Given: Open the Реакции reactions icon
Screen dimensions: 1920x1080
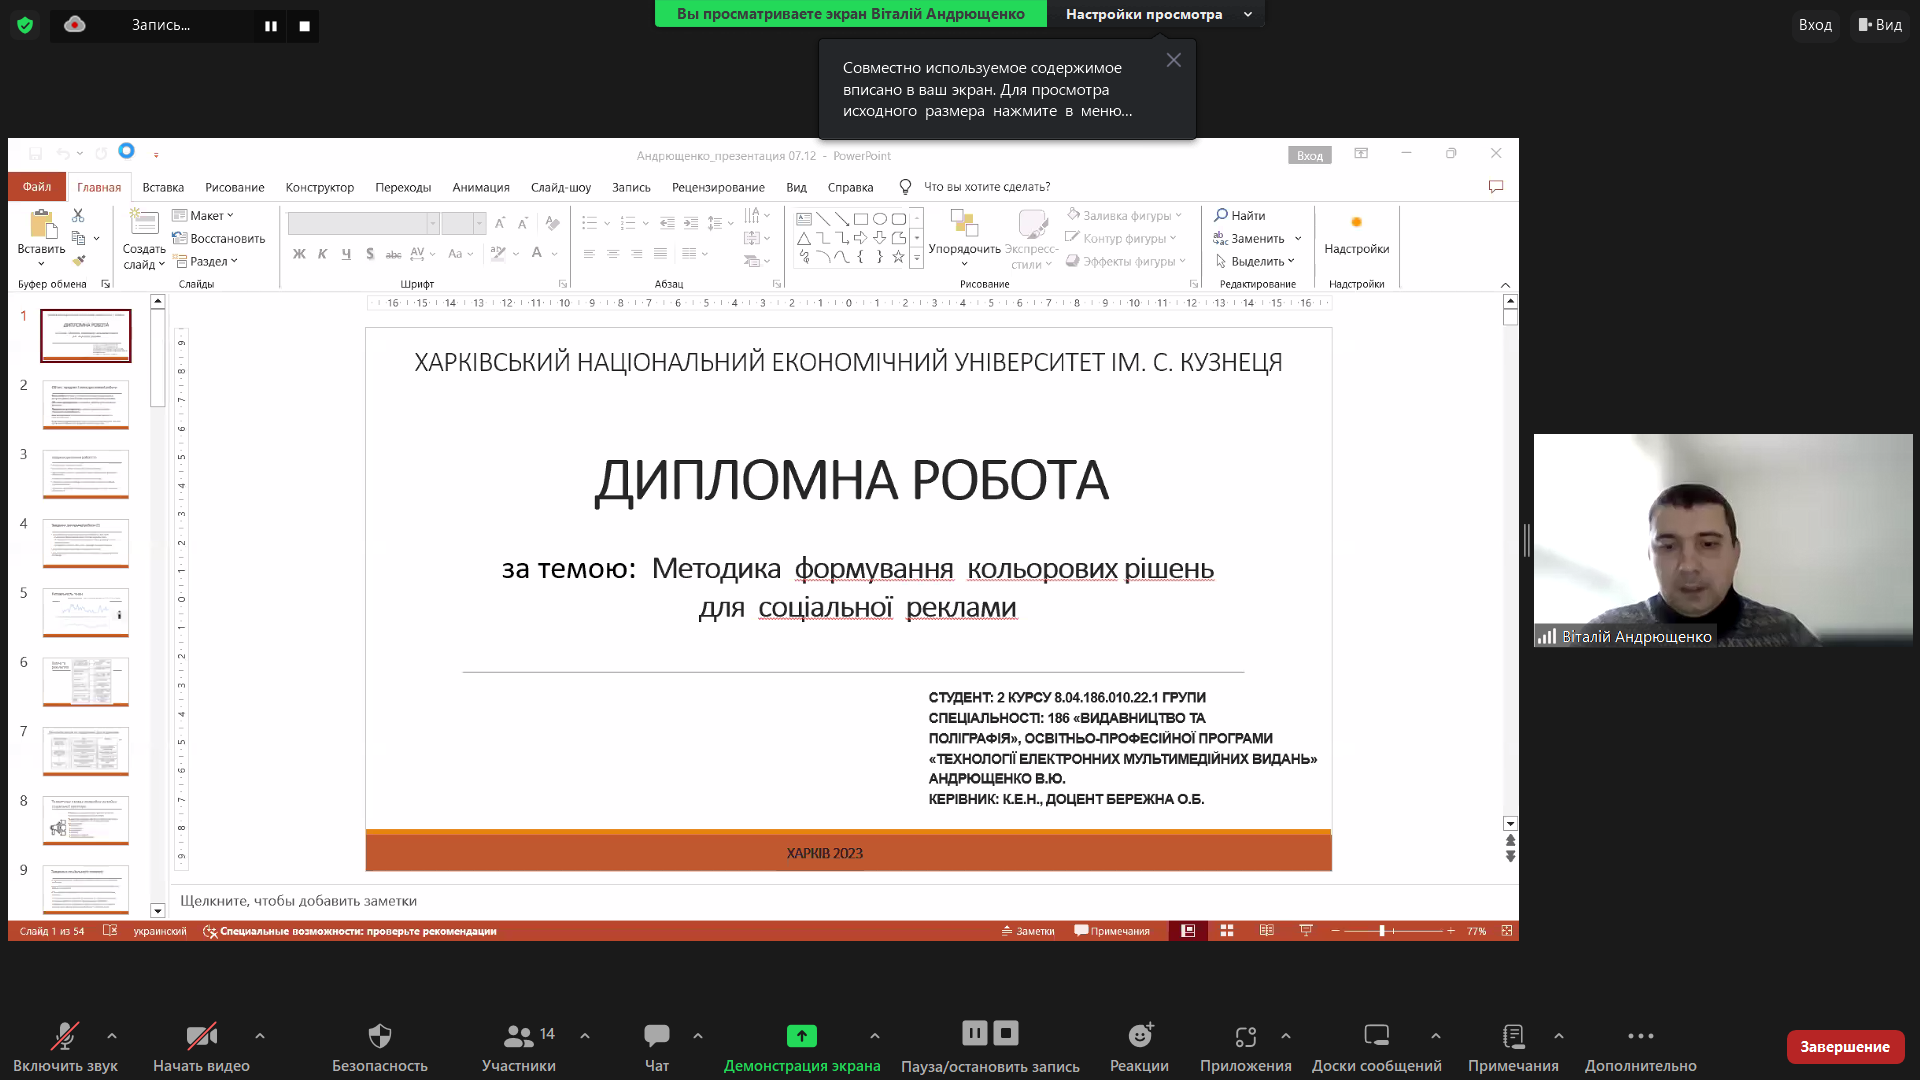Looking at the screenshot, I should (1140, 1035).
